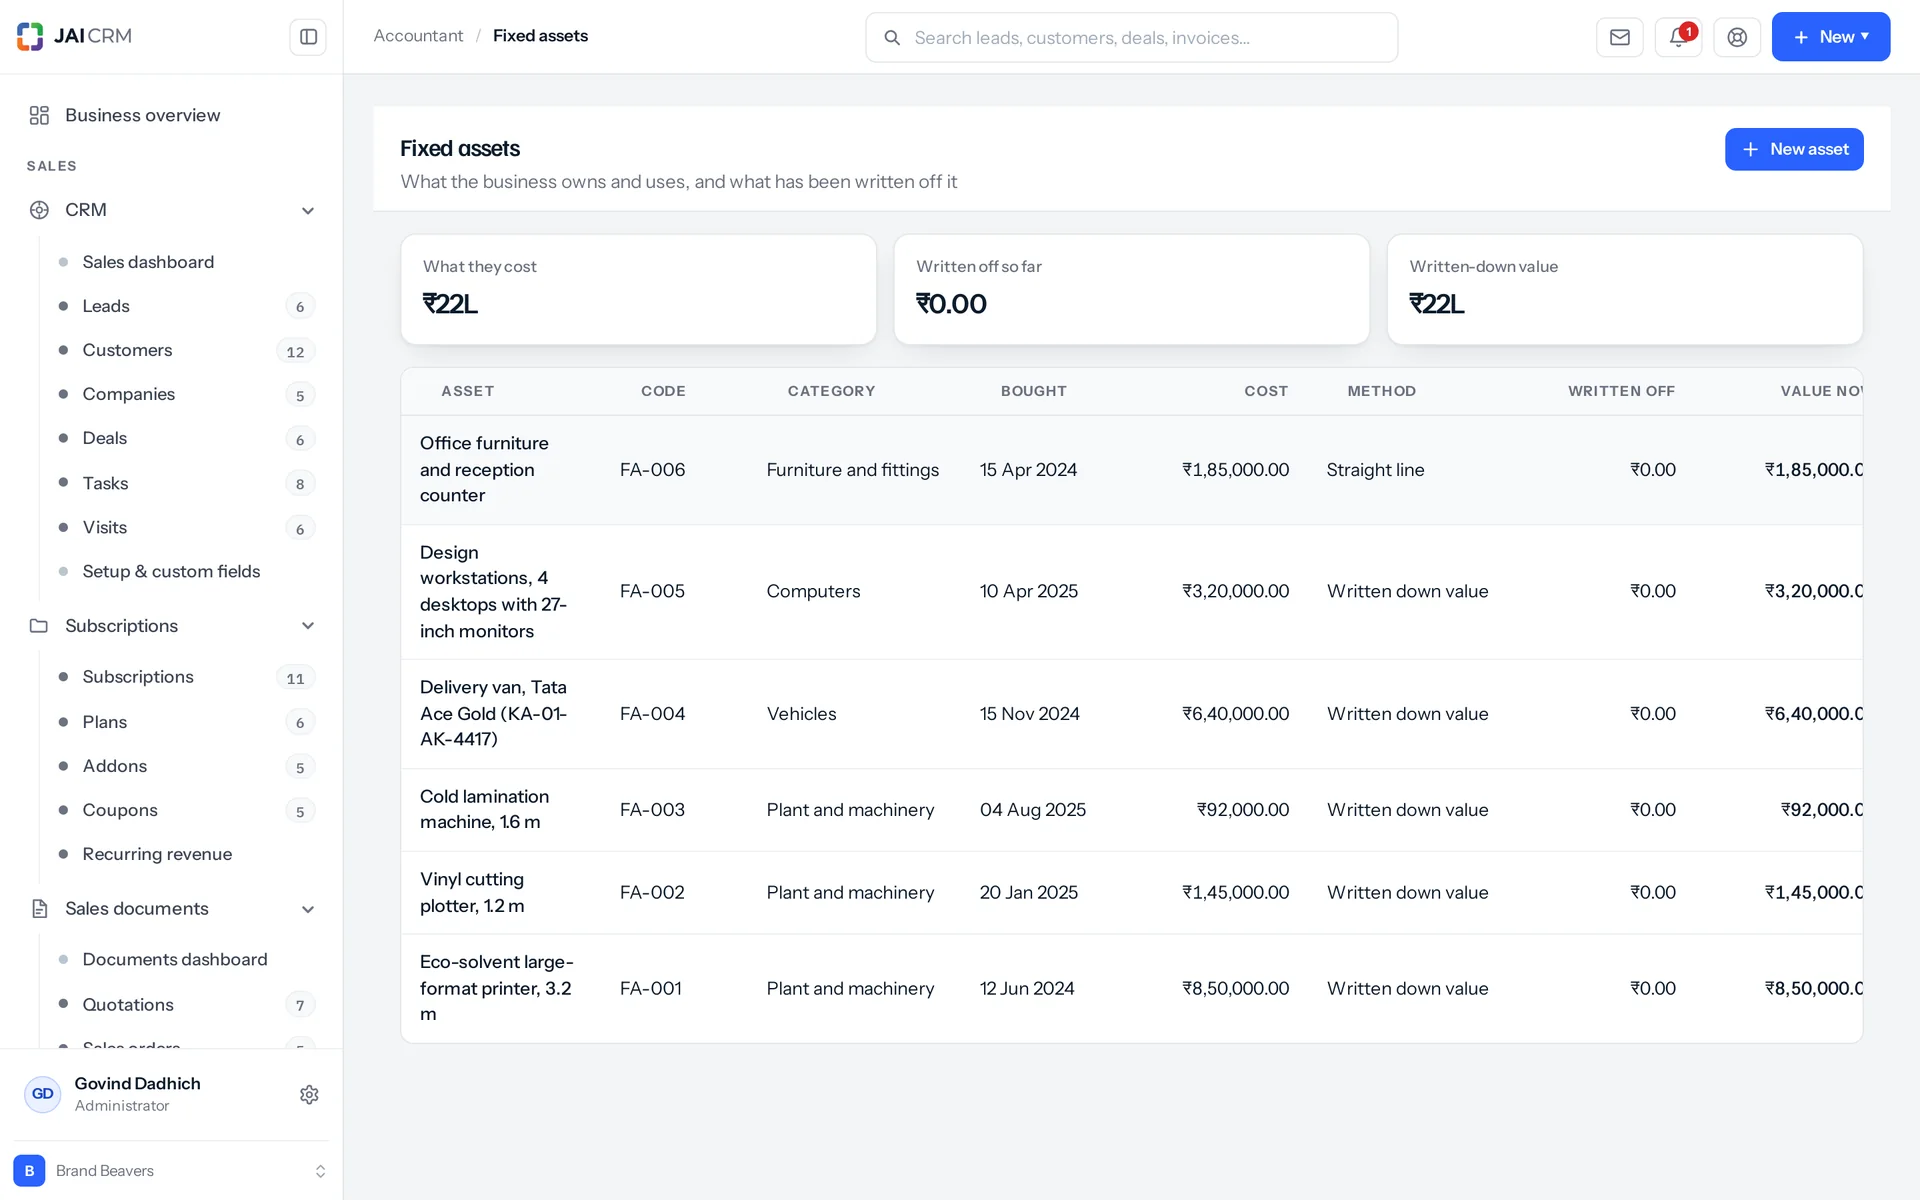Open Vinyl cutting plotter asset

(x=472, y=892)
